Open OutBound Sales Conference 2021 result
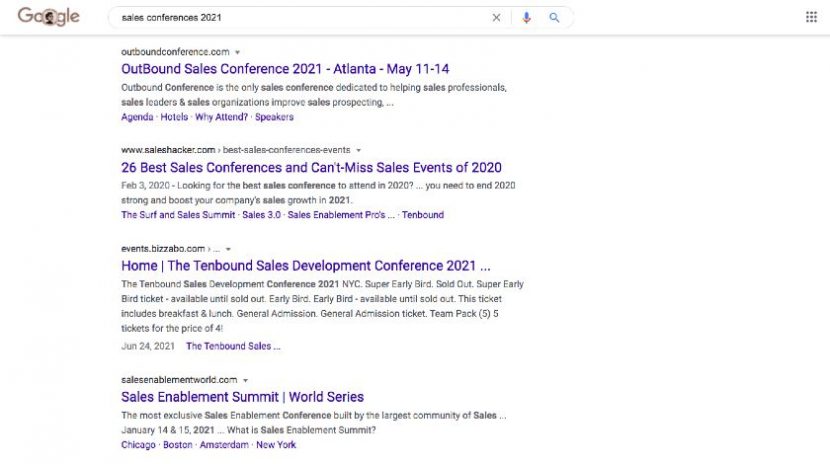830x464 pixels. pos(285,69)
